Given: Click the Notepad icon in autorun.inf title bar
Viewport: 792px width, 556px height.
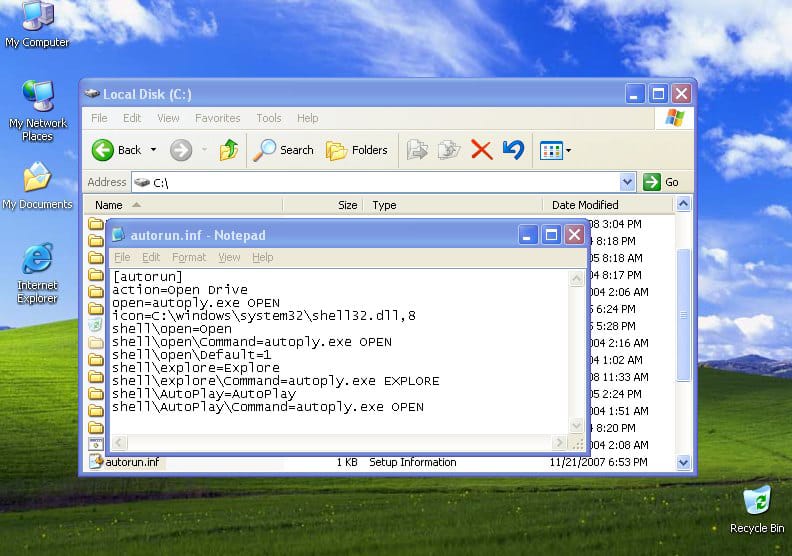Looking at the screenshot, I should [x=118, y=235].
